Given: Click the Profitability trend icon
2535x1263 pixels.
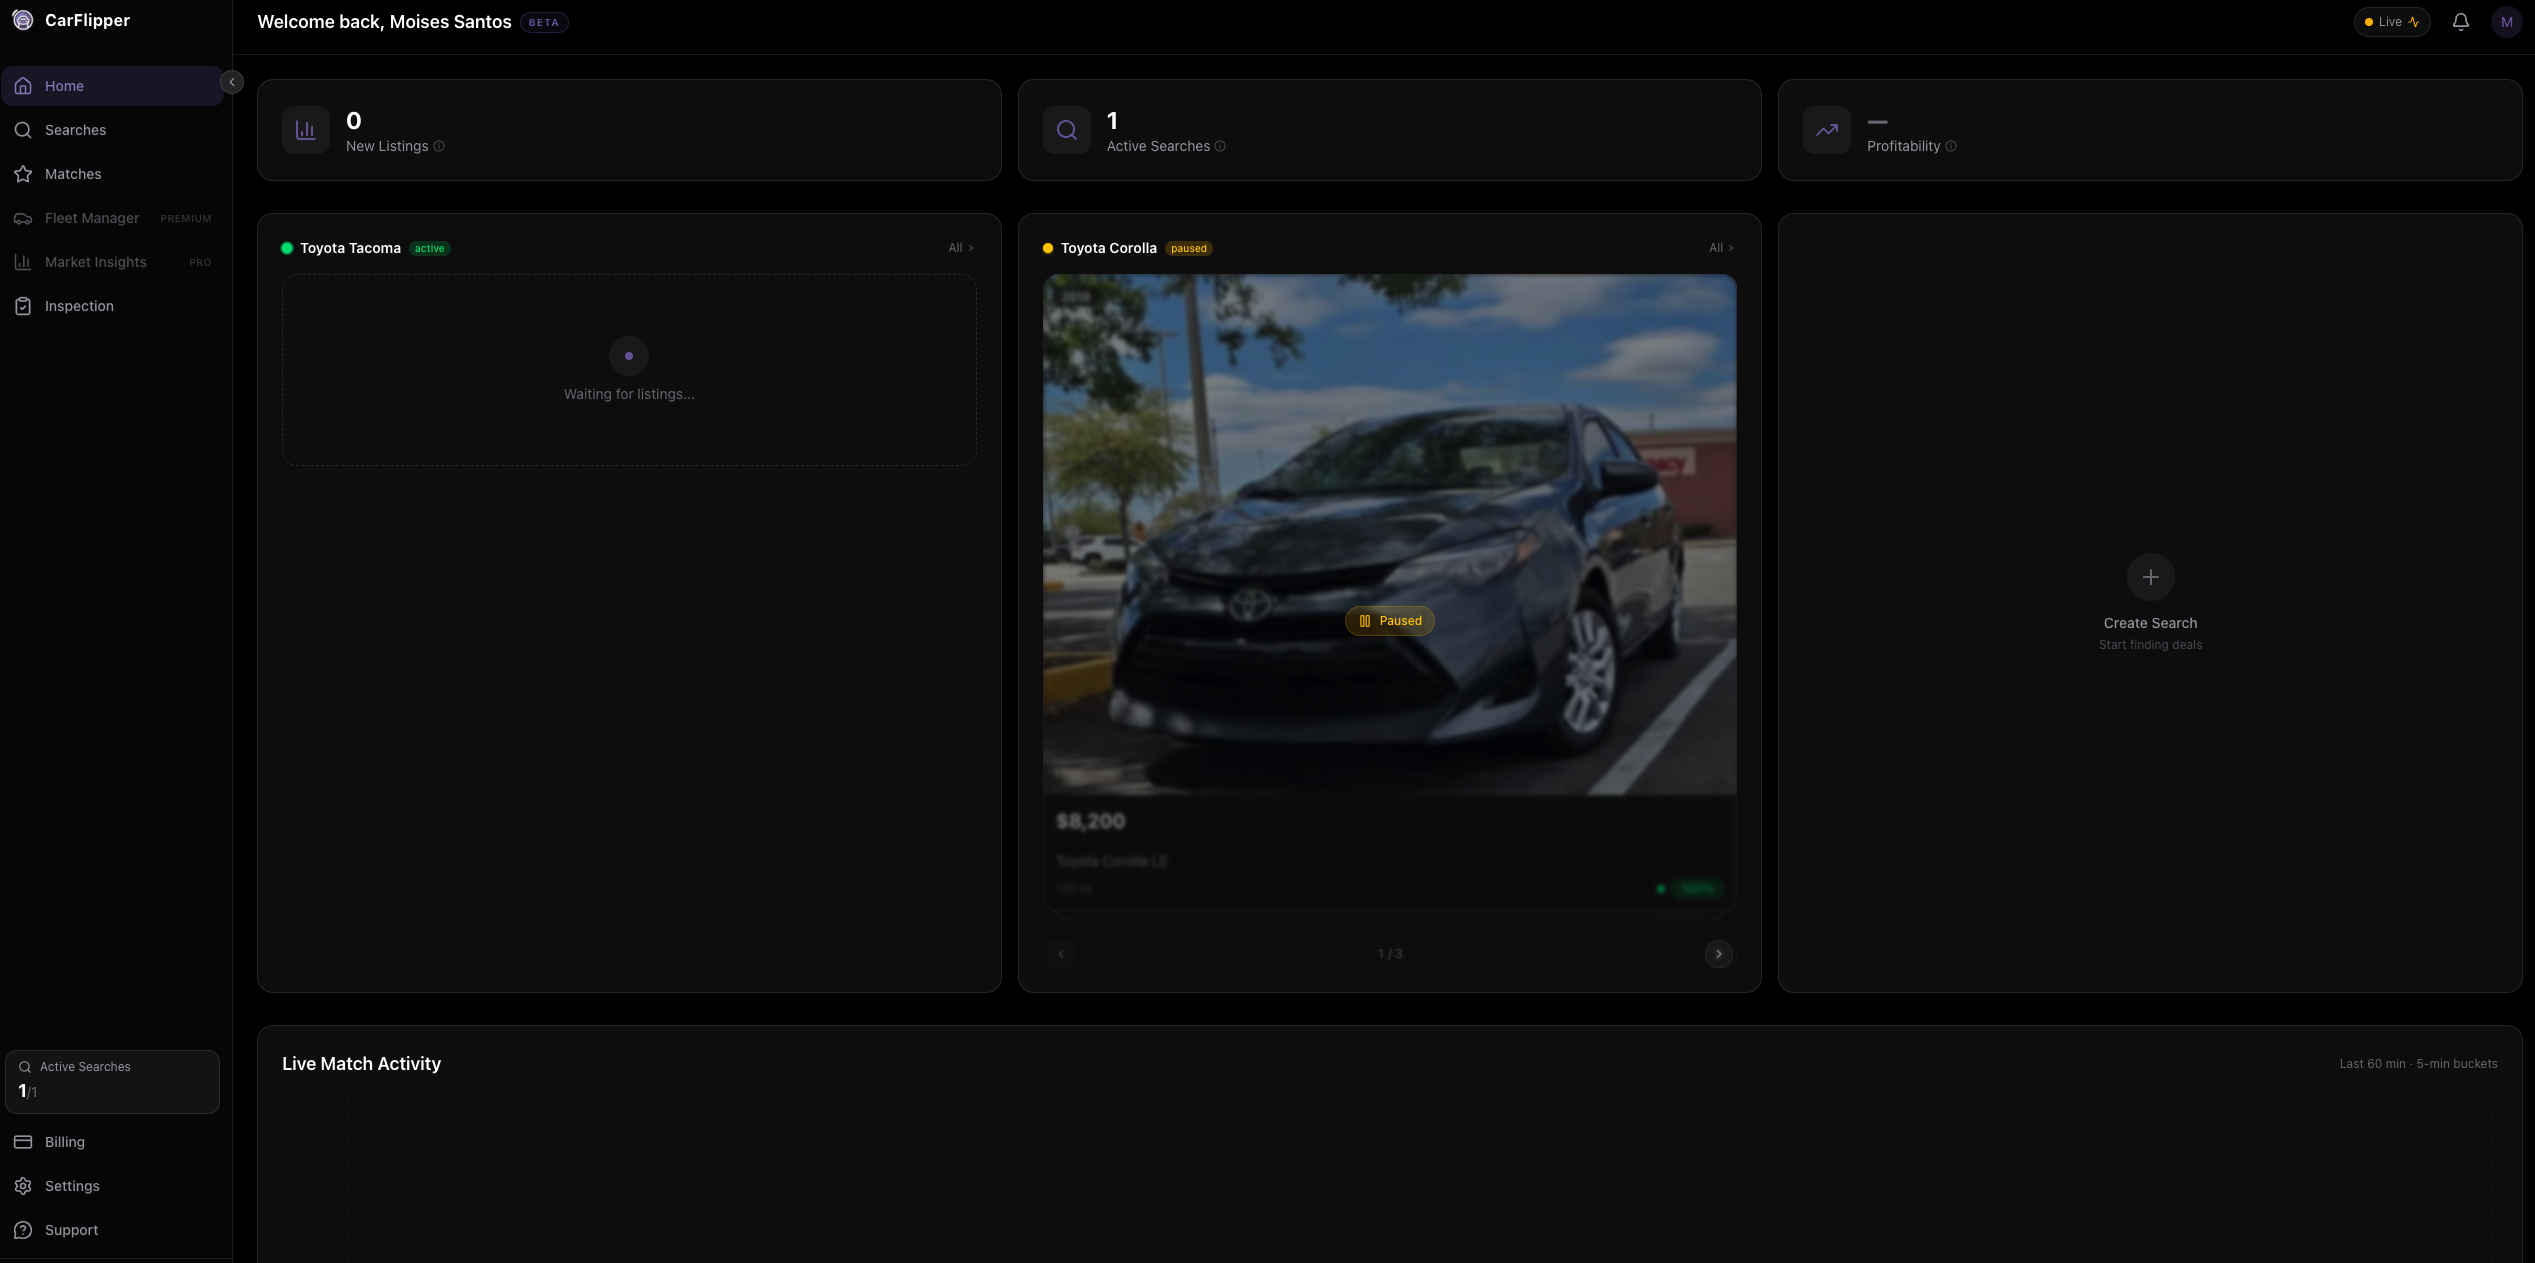Looking at the screenshot, I should click(x=1827, y=130).
